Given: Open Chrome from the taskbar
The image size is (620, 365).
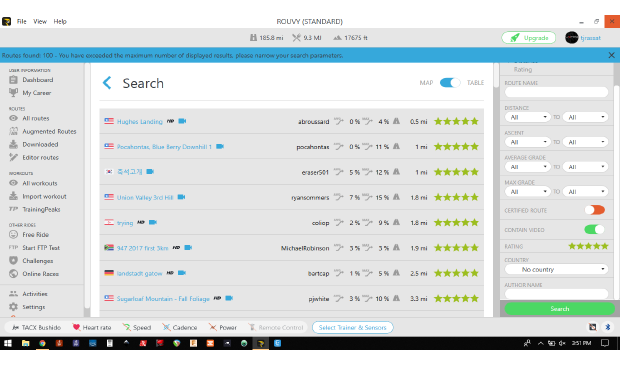Looking at the screenshot, I should coord(42,343).
